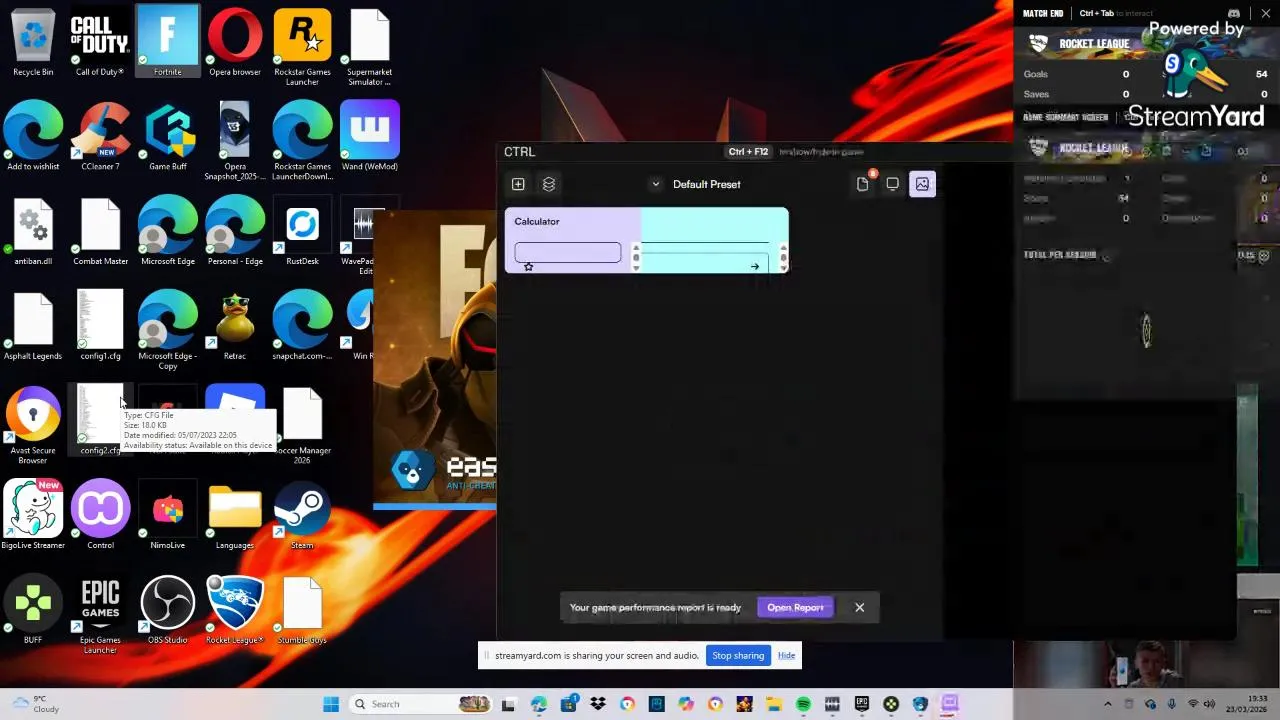Launch NimoLive desktop shortcut
1280x720 pixels.
[x=167, y=516]
